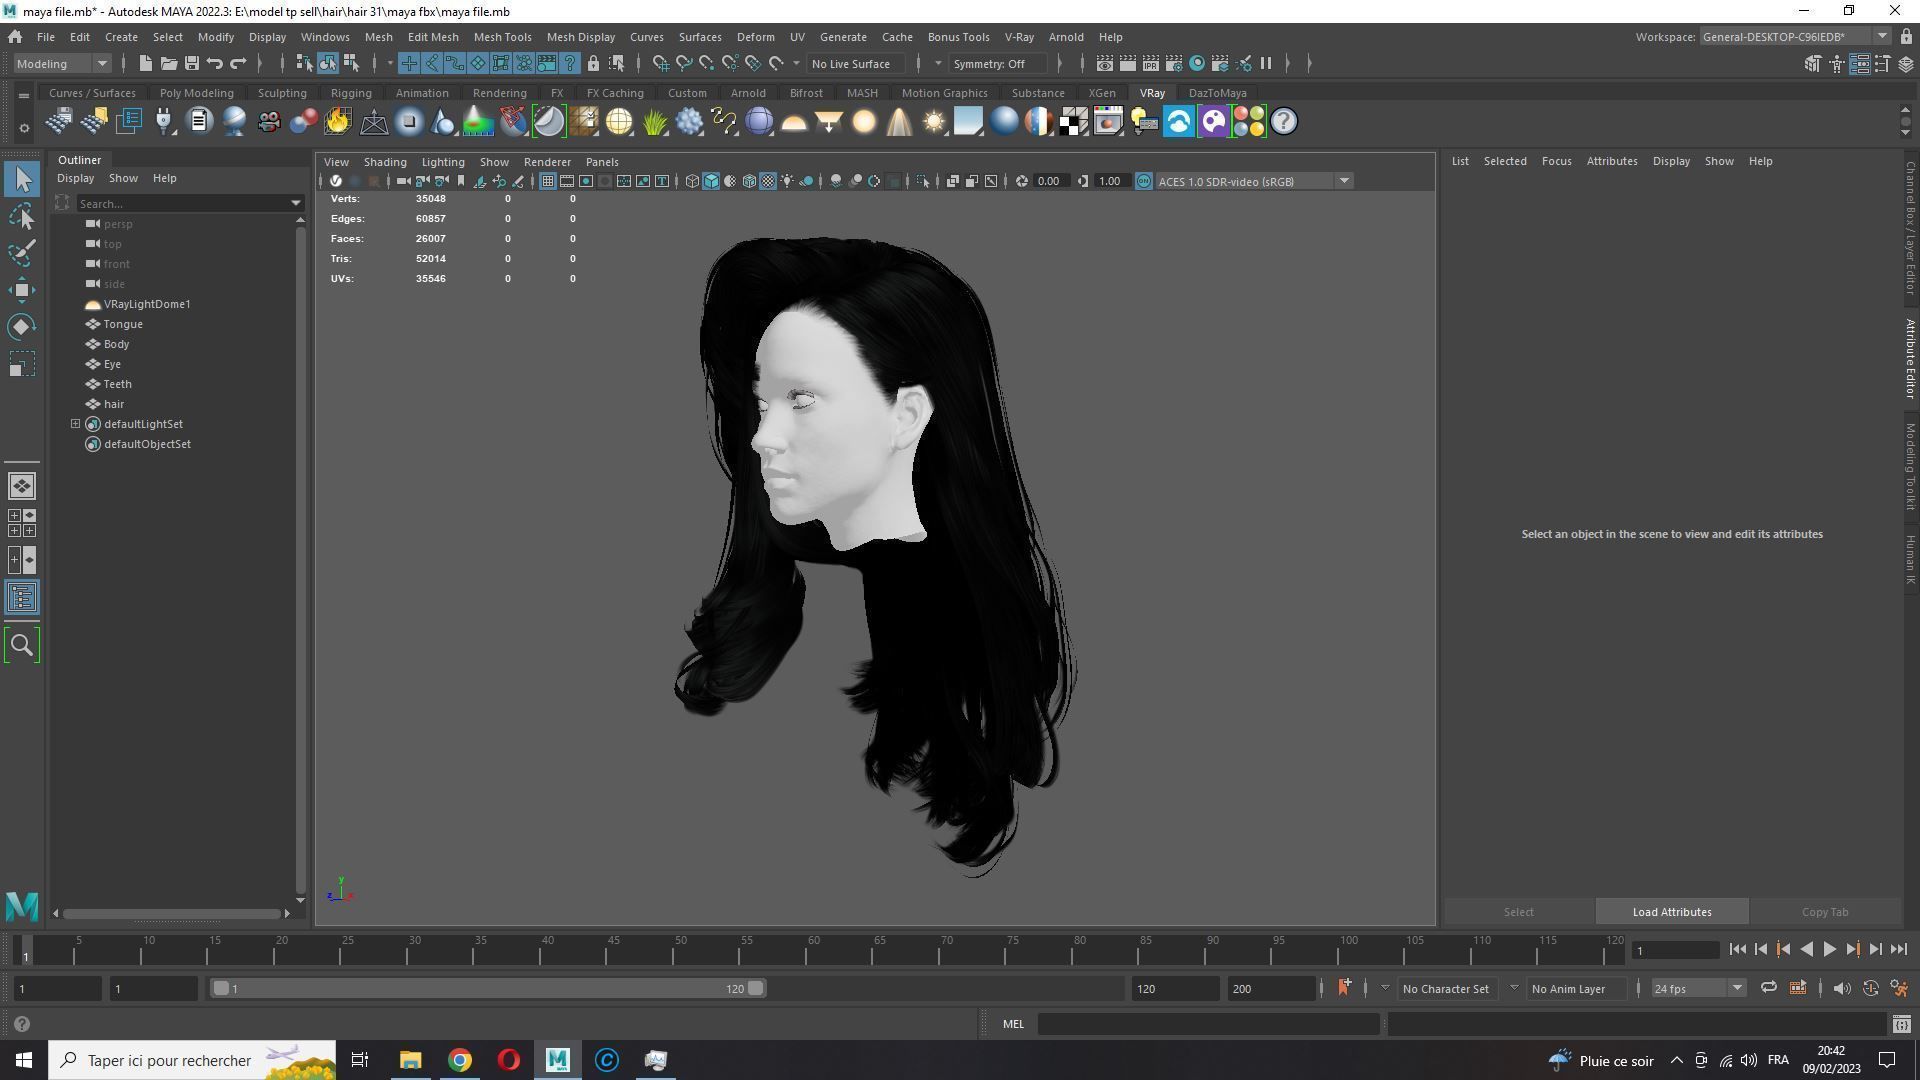Click the range slider start handle
Viewport: 1920px width, 1080px height.
point(221,988)
